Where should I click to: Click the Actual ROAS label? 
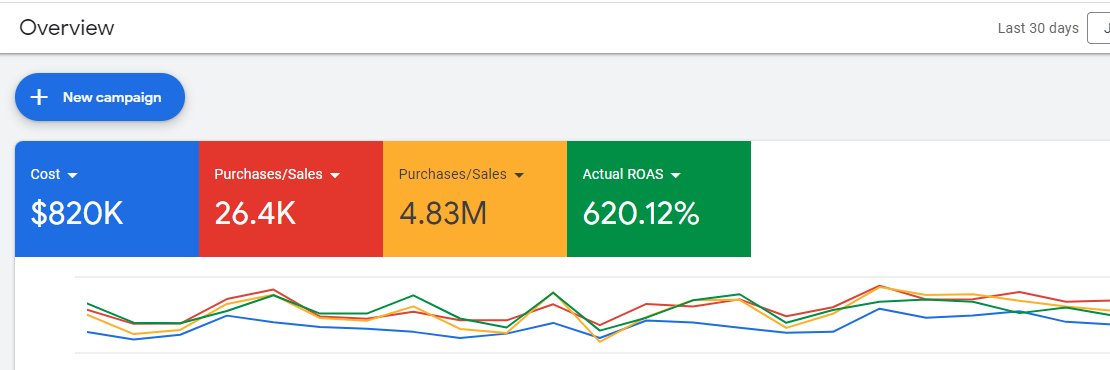(623, 174)
